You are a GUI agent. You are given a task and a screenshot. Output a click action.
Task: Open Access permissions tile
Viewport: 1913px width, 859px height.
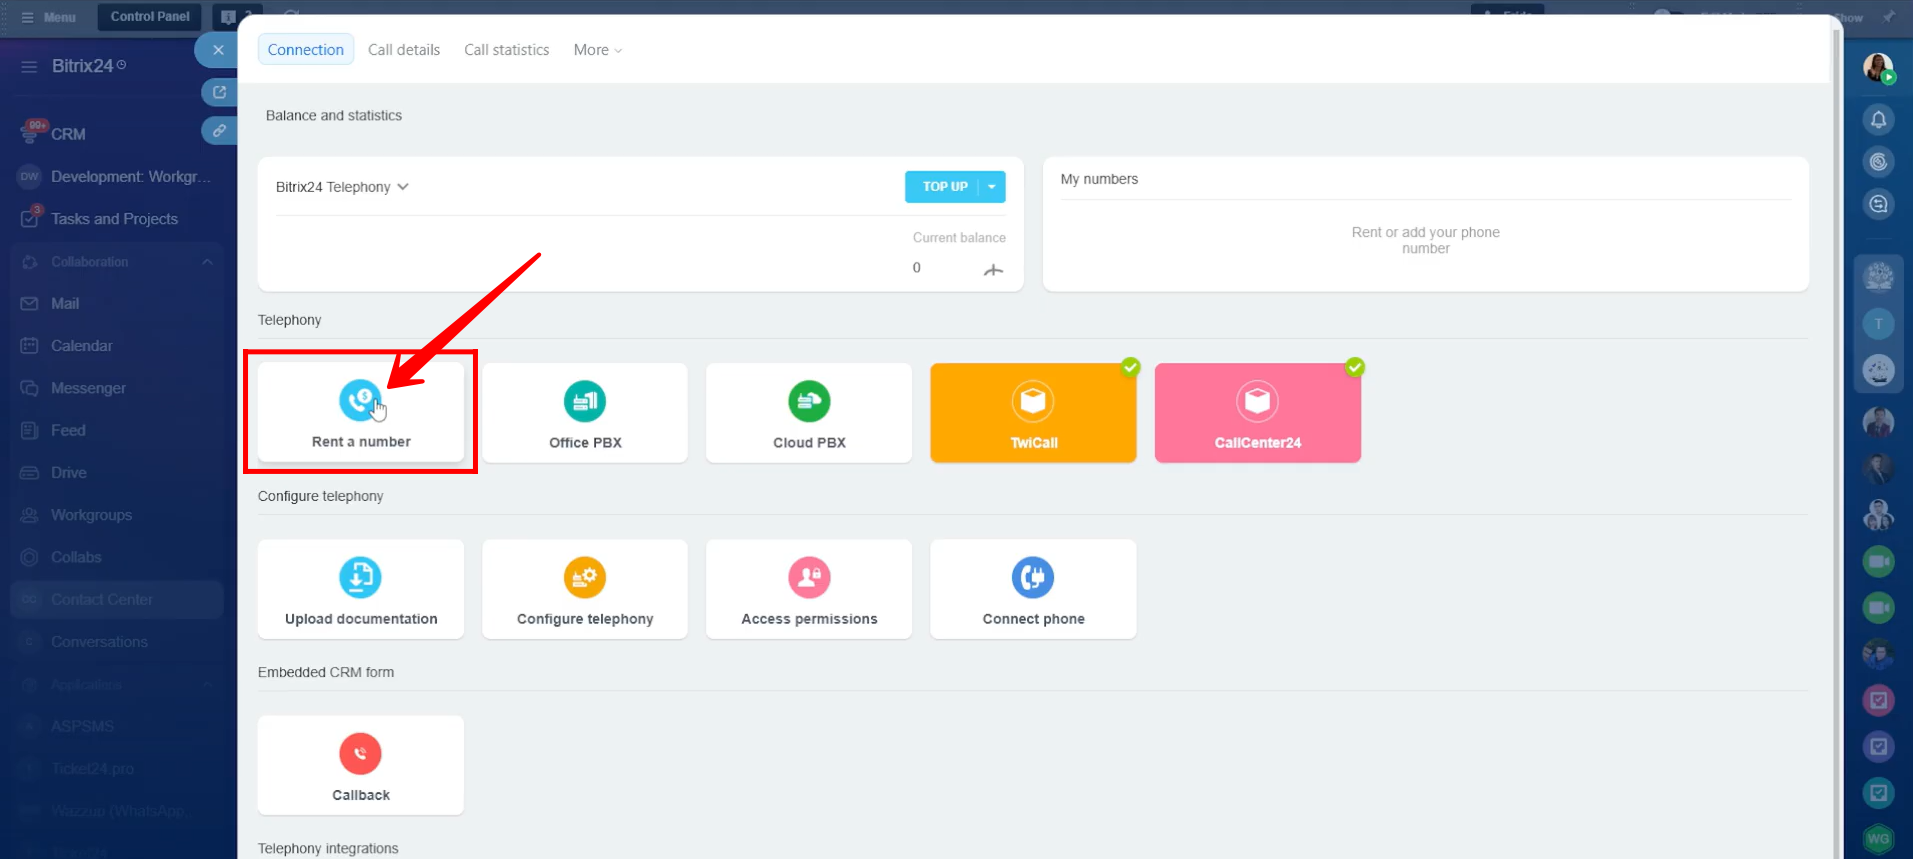(x=809, y=589)
